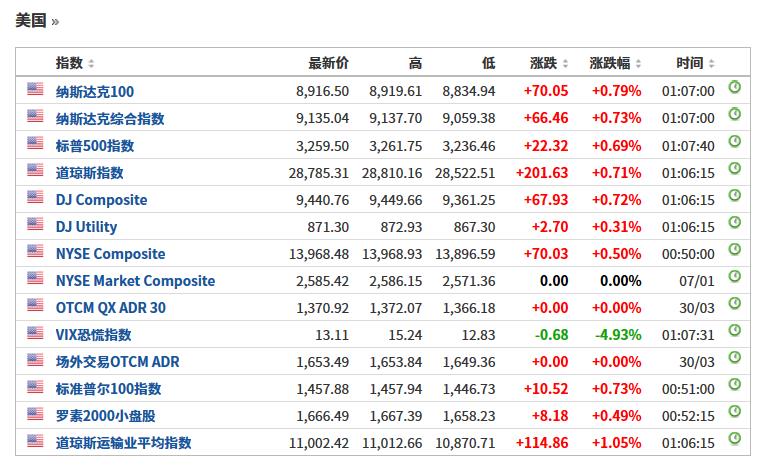Click the clock icon in the VIX恐慌指数 row

[734, 331]
